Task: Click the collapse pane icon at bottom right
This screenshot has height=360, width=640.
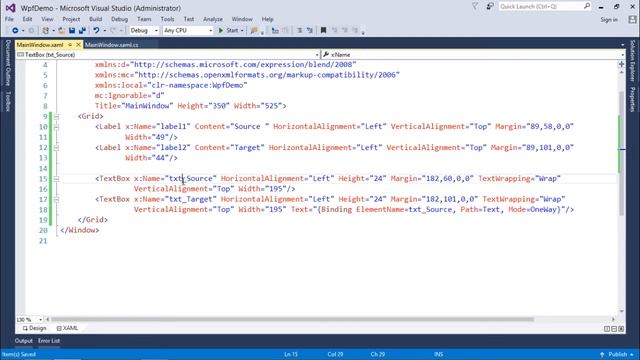Action: coord(621,329)
